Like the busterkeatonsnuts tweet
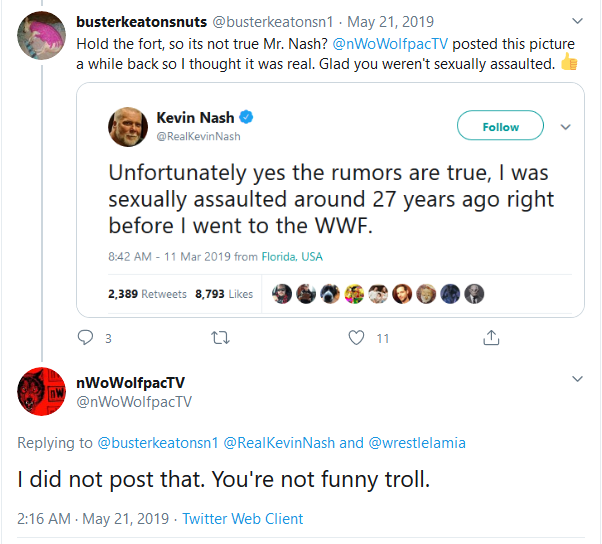The height and width of the screenshot is (544, 602). [x=356, y=338]
